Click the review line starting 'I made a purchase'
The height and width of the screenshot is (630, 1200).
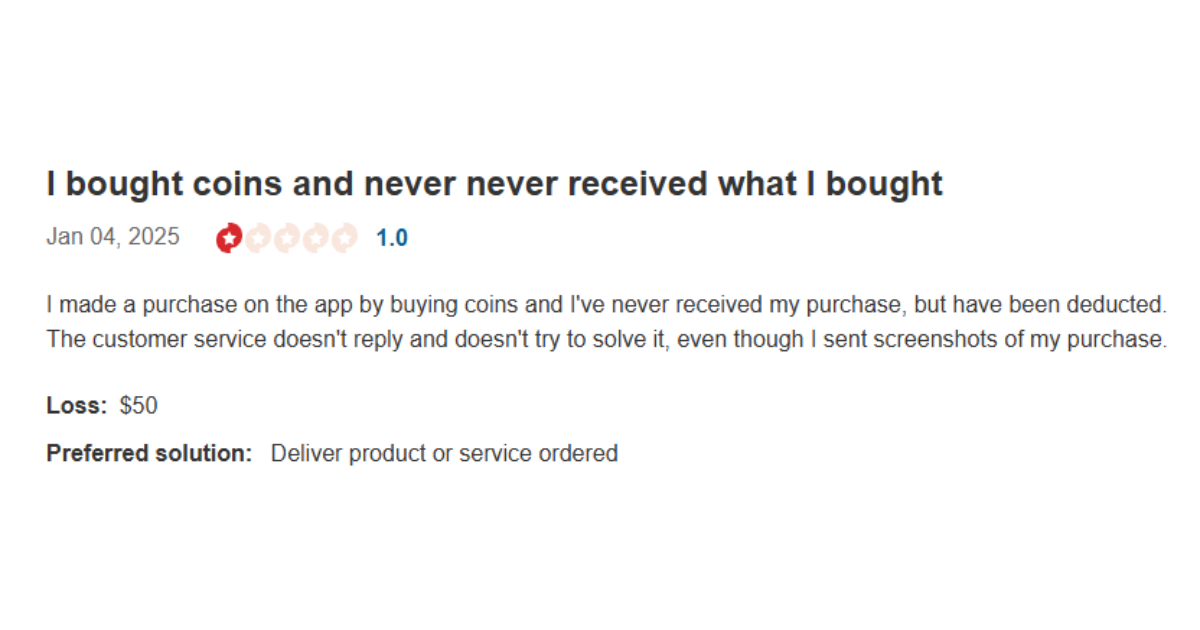pyautogui.click(x=606, y=305)
